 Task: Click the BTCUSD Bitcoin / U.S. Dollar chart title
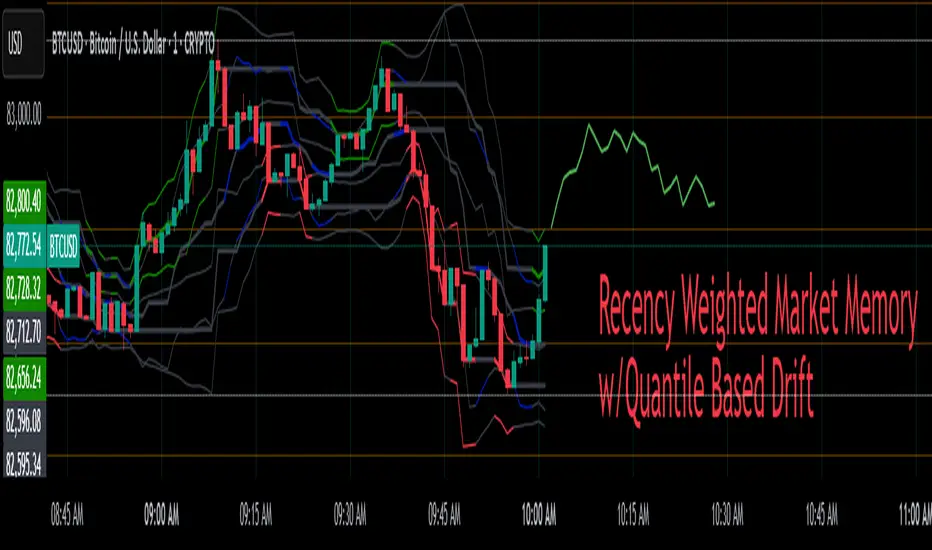(133, 44)
